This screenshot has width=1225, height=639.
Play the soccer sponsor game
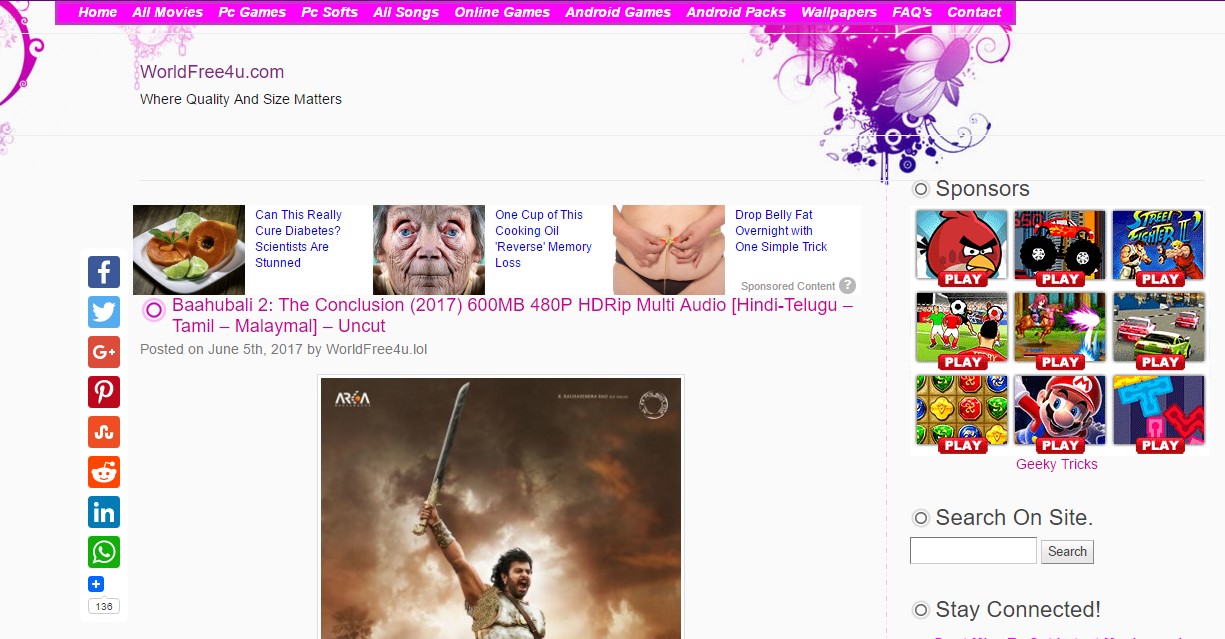961,330
